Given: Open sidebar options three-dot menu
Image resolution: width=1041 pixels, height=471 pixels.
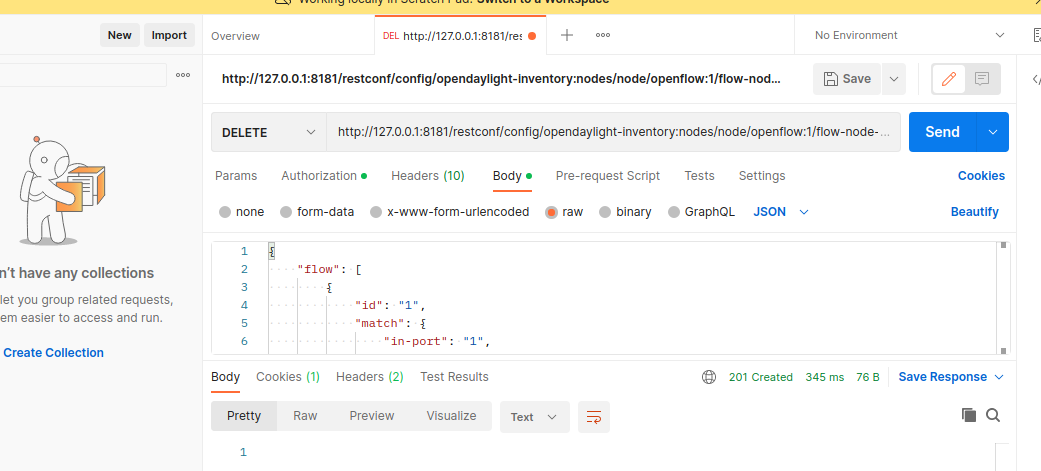Looking at the screenshot, I should coord(183,75).
